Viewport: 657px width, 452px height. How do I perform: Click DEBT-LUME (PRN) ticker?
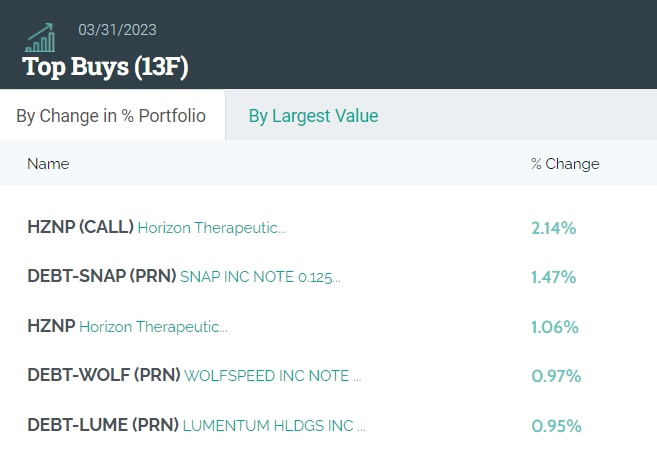(x=102, y=425)
